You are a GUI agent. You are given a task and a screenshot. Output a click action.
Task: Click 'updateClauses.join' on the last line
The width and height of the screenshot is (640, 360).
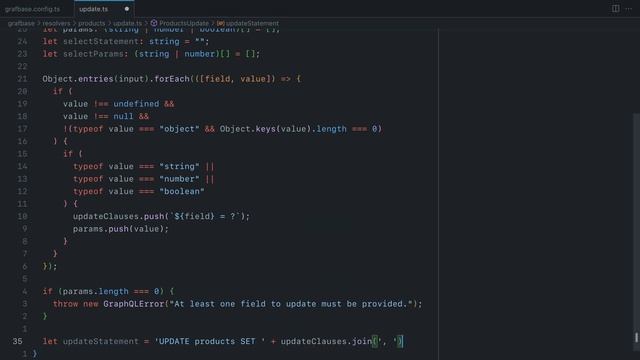point(326,341)
